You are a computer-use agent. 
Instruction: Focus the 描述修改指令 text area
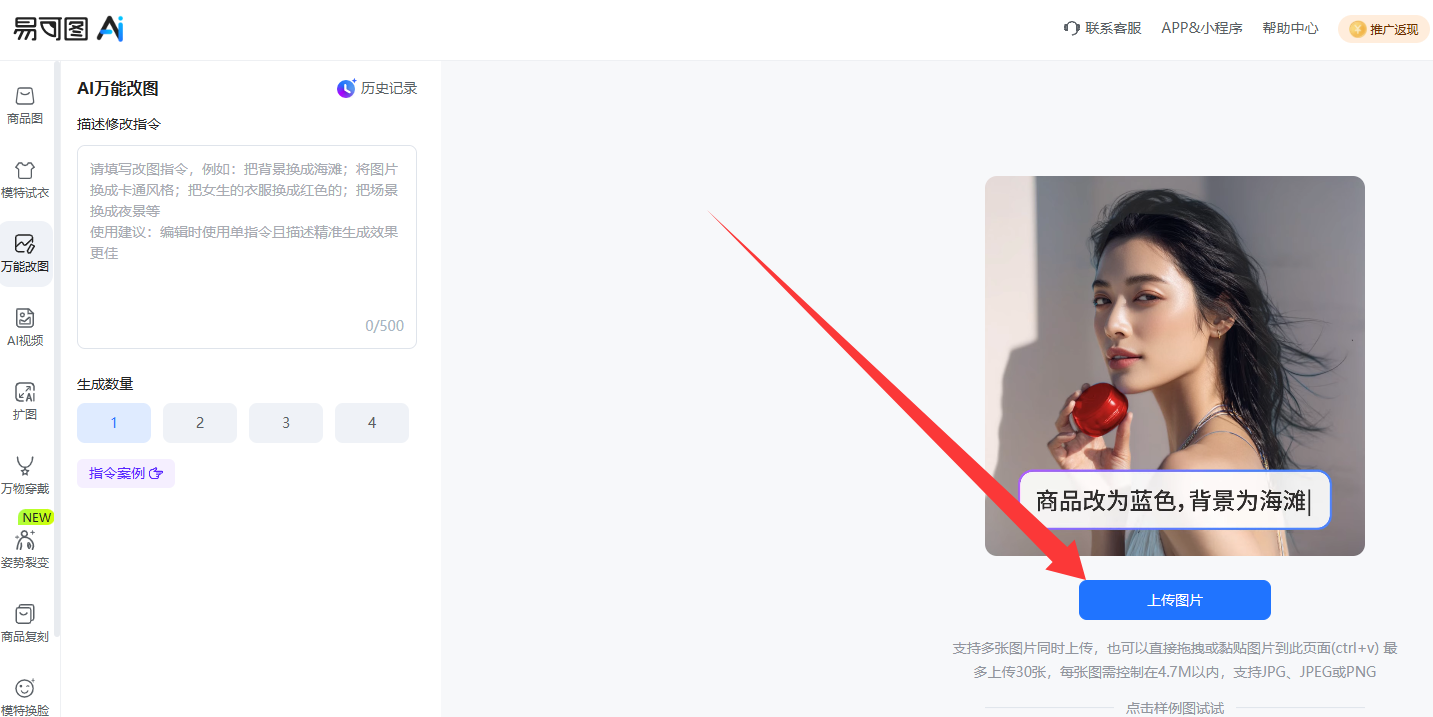click(247, 247)
